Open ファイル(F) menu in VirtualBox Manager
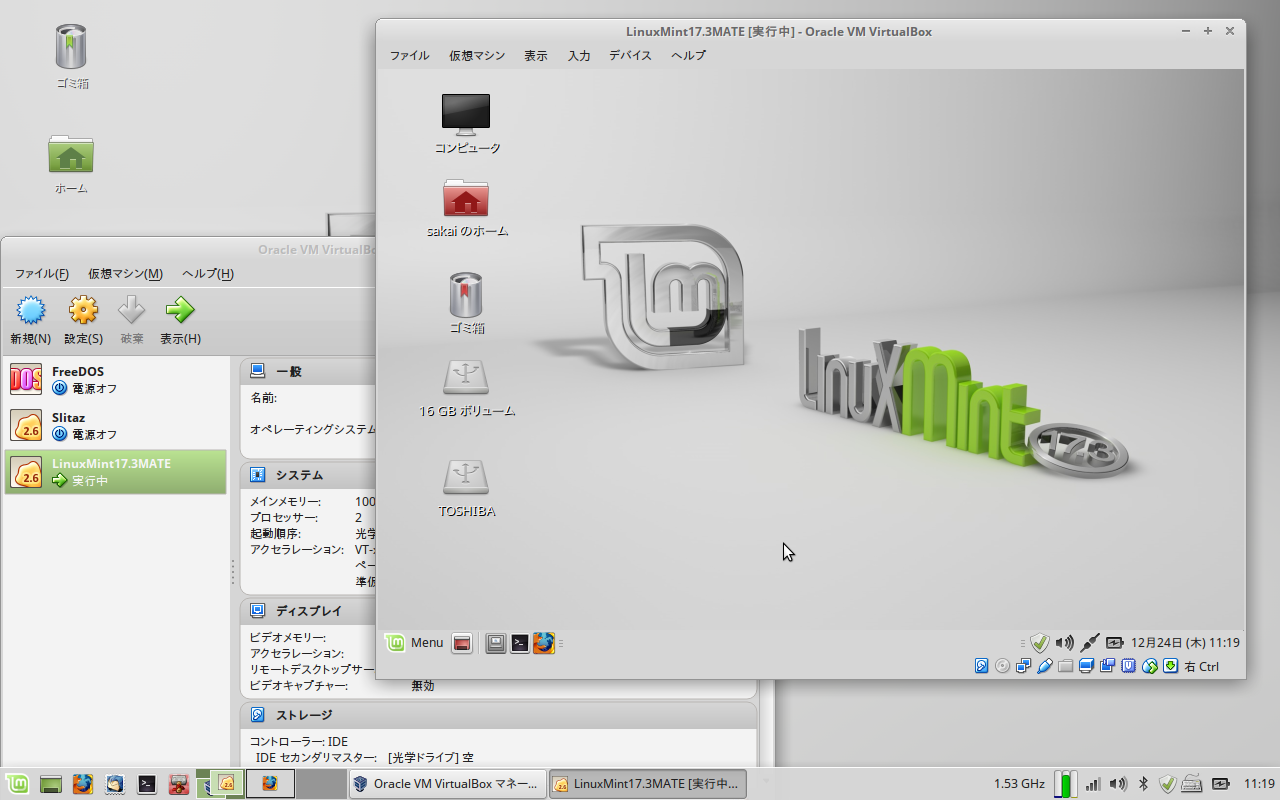 click(42, 274)
